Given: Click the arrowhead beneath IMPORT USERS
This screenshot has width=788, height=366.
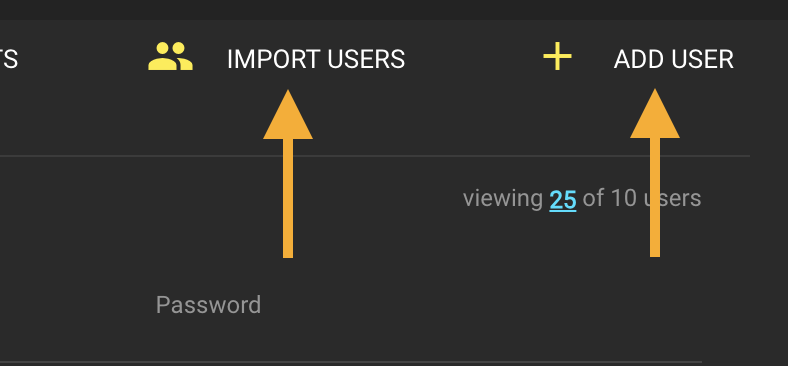Looking at the screenshot, I should 288,115.
